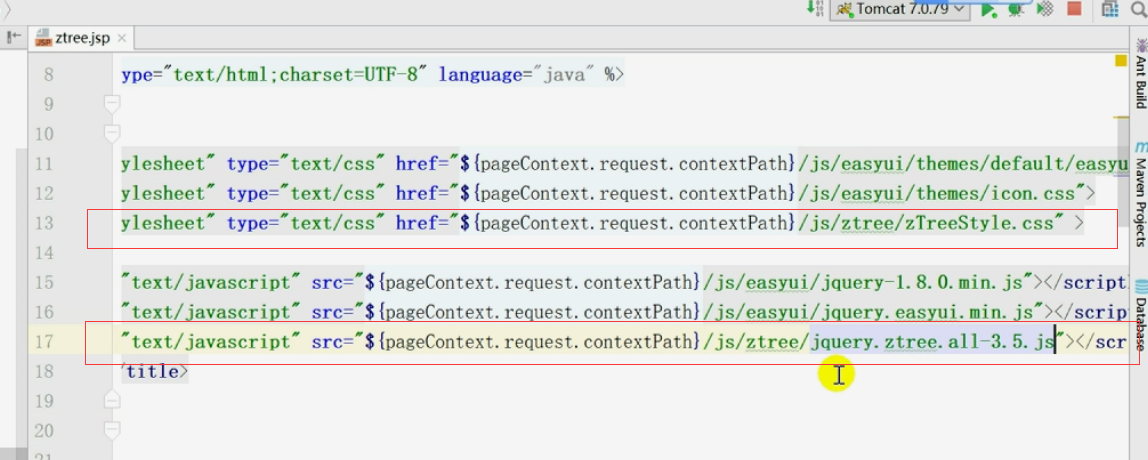Click the href attribute on line 12

point(419,193)
